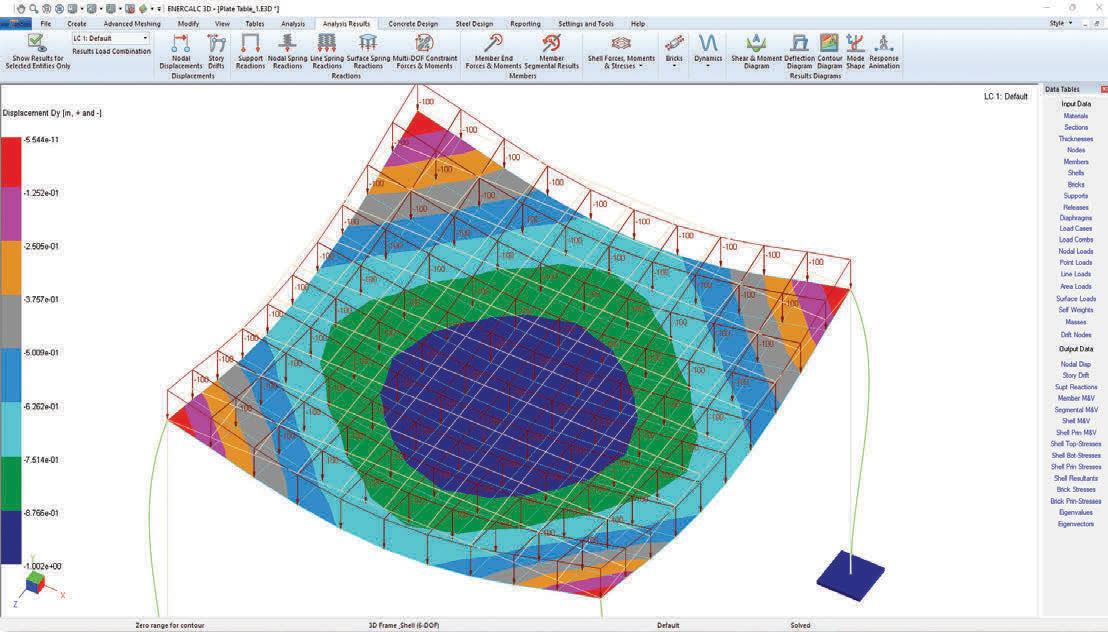Open the Surface Loads data table
The width and height of the screenshot is (1108, 632).
coord(1075,298)
